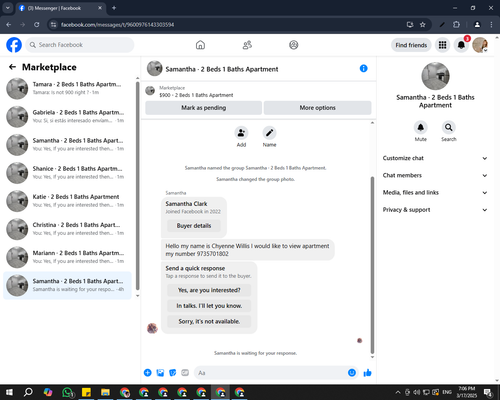This screenshot has height=400, width=500.
Task: Send a thumbs up like
Action: pyautogui.click(x=367, y=373)
